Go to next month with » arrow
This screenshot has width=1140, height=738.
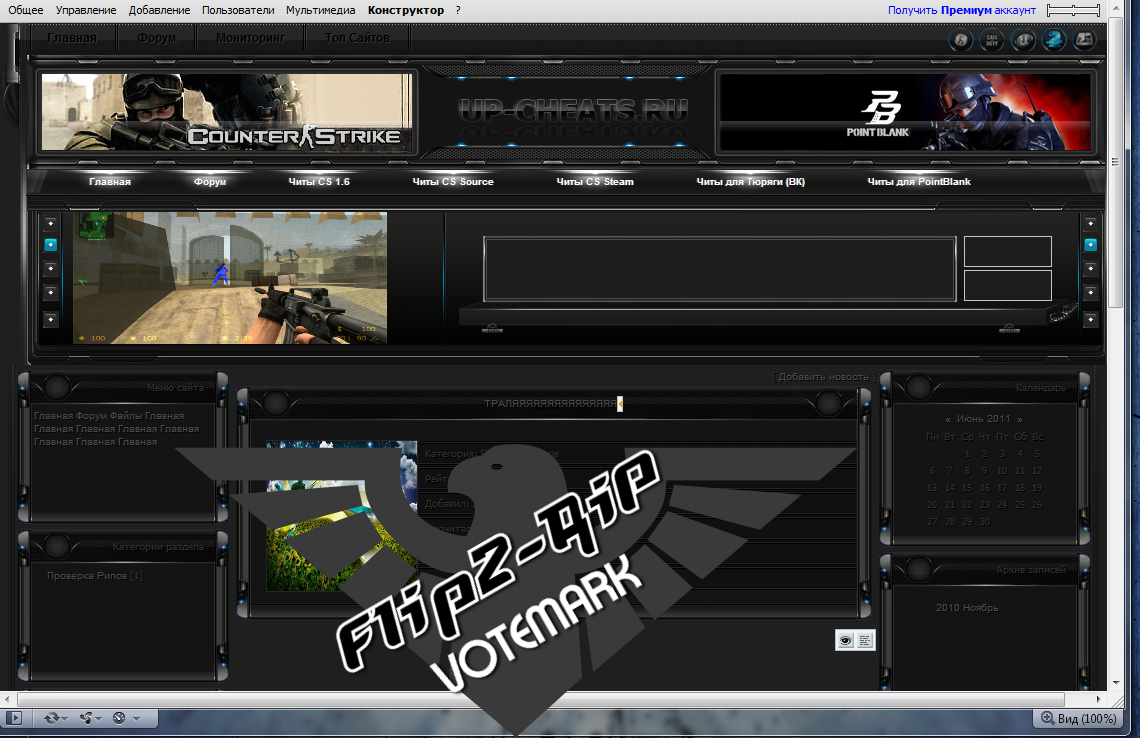pos(1019,419)
